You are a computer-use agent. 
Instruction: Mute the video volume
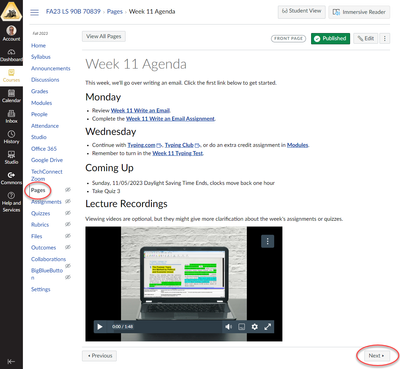click(228, 327)
